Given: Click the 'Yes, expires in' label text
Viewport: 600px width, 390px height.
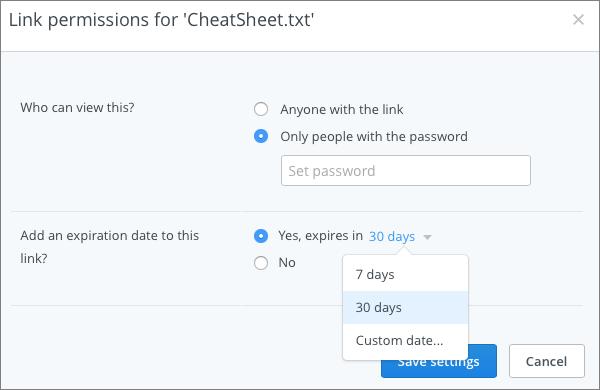Looking at the screenshot, I should point(321,236).
